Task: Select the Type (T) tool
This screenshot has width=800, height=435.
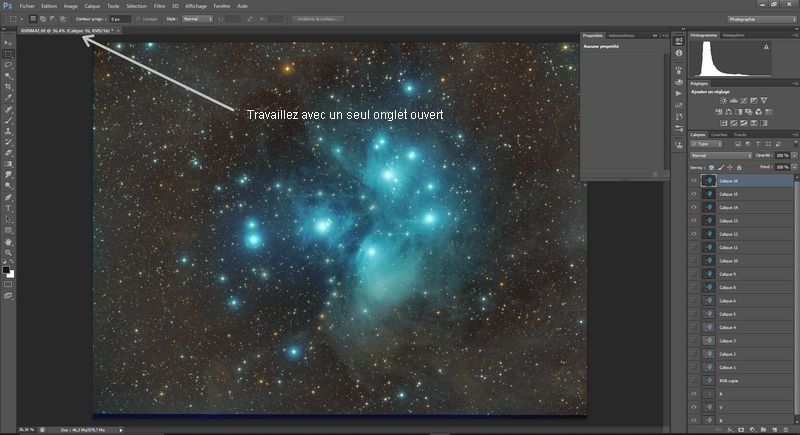Action: point(8,208)
